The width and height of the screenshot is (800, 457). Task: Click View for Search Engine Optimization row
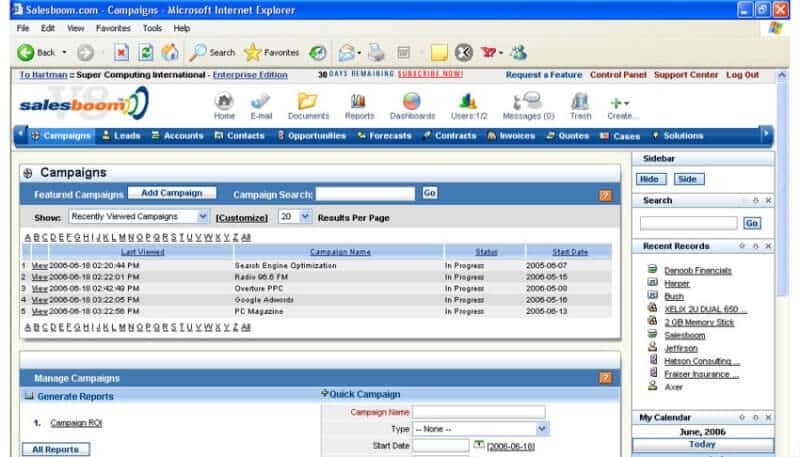[39, 266]
